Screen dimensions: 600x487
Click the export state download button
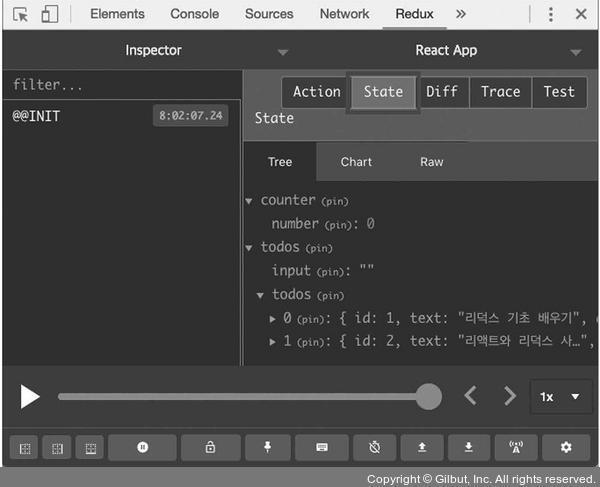tap(469, 447)
